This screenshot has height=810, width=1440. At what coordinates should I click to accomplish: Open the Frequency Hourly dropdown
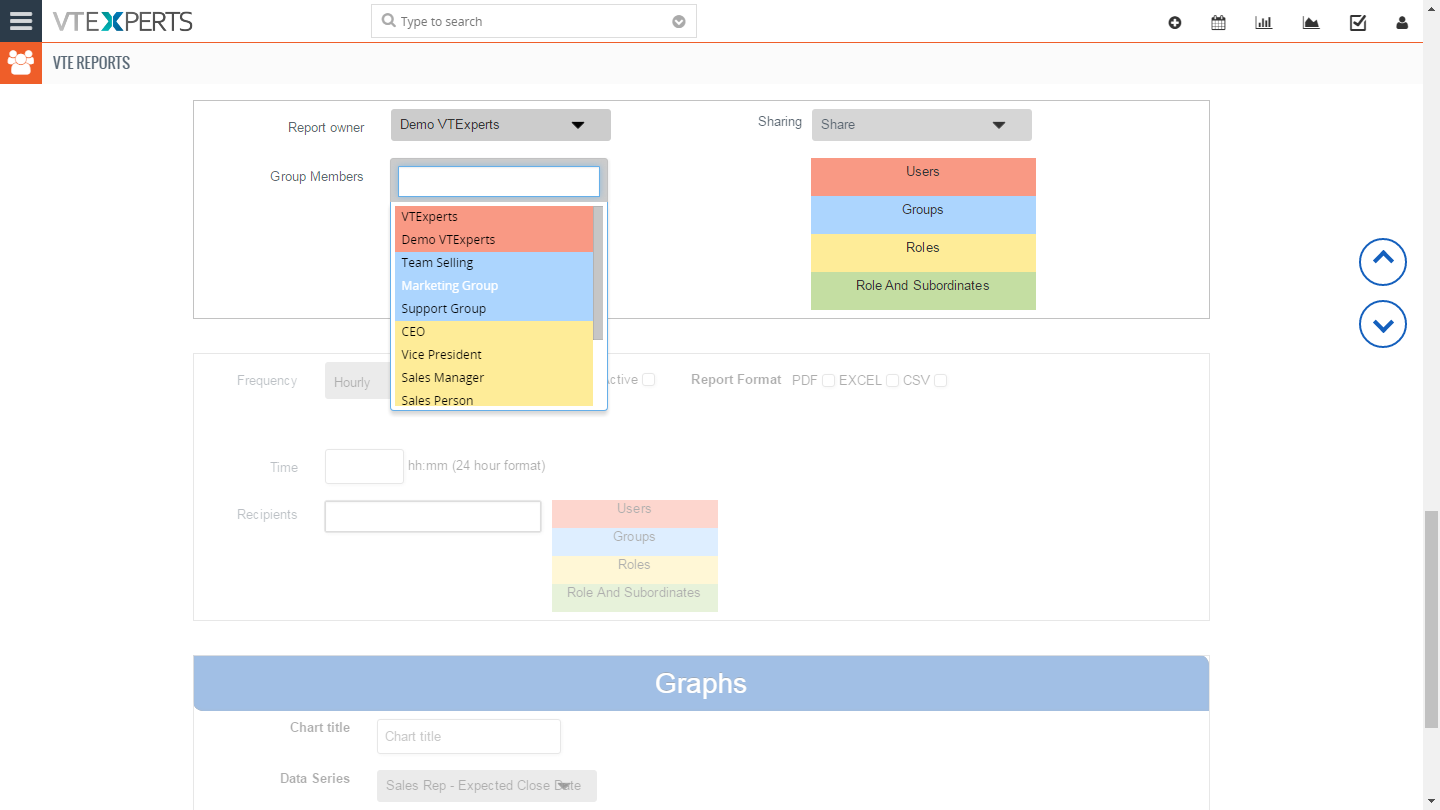(x=357, y=381)
